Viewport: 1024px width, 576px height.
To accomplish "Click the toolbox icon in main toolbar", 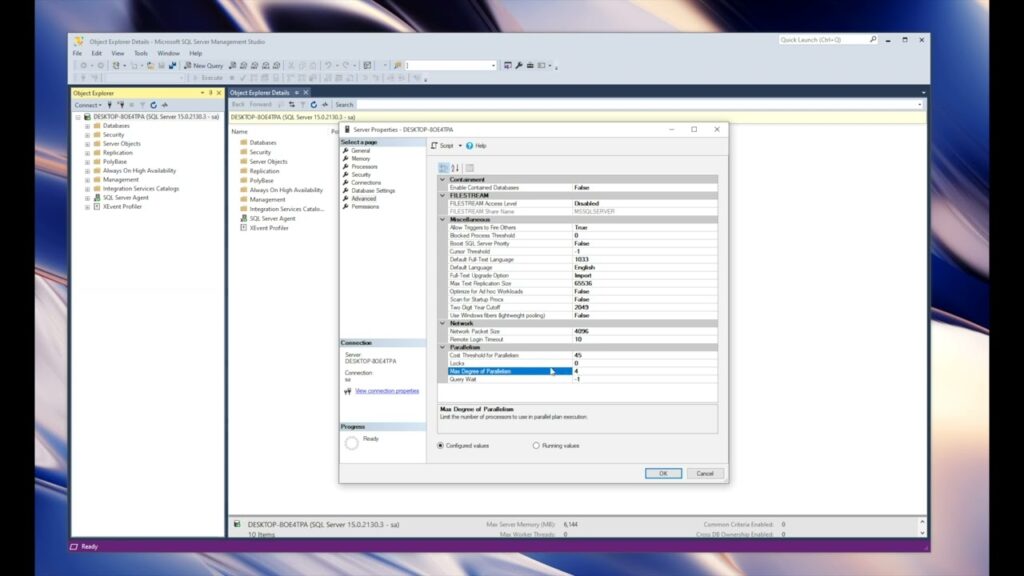I will point(530,65).
